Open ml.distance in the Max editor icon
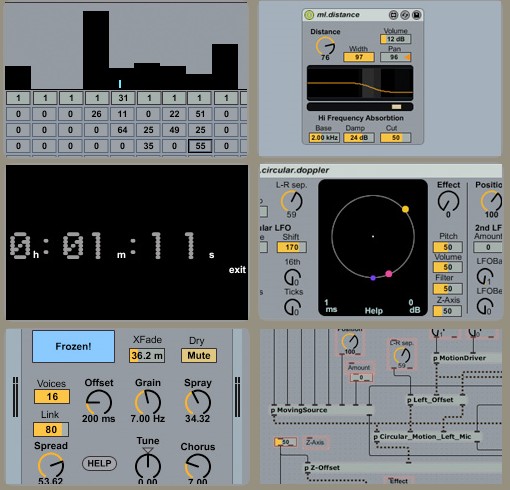Image resolution: width=510 pixels, height=490 pixels. (x=394, y=15)
